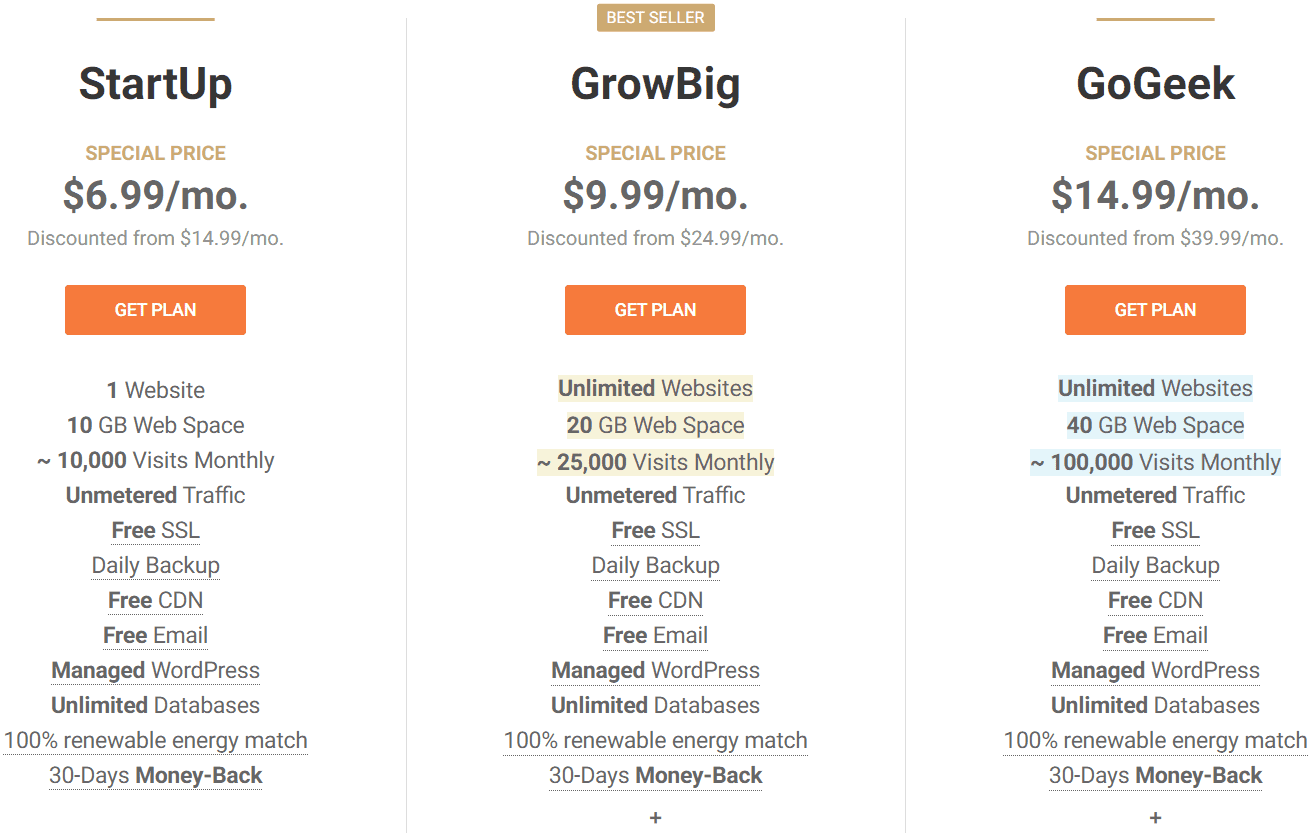The height and width of the screenshot is (833, 1310).
Task: Click StartUp's Free SSL feature
Action: [x=155, y=530]
